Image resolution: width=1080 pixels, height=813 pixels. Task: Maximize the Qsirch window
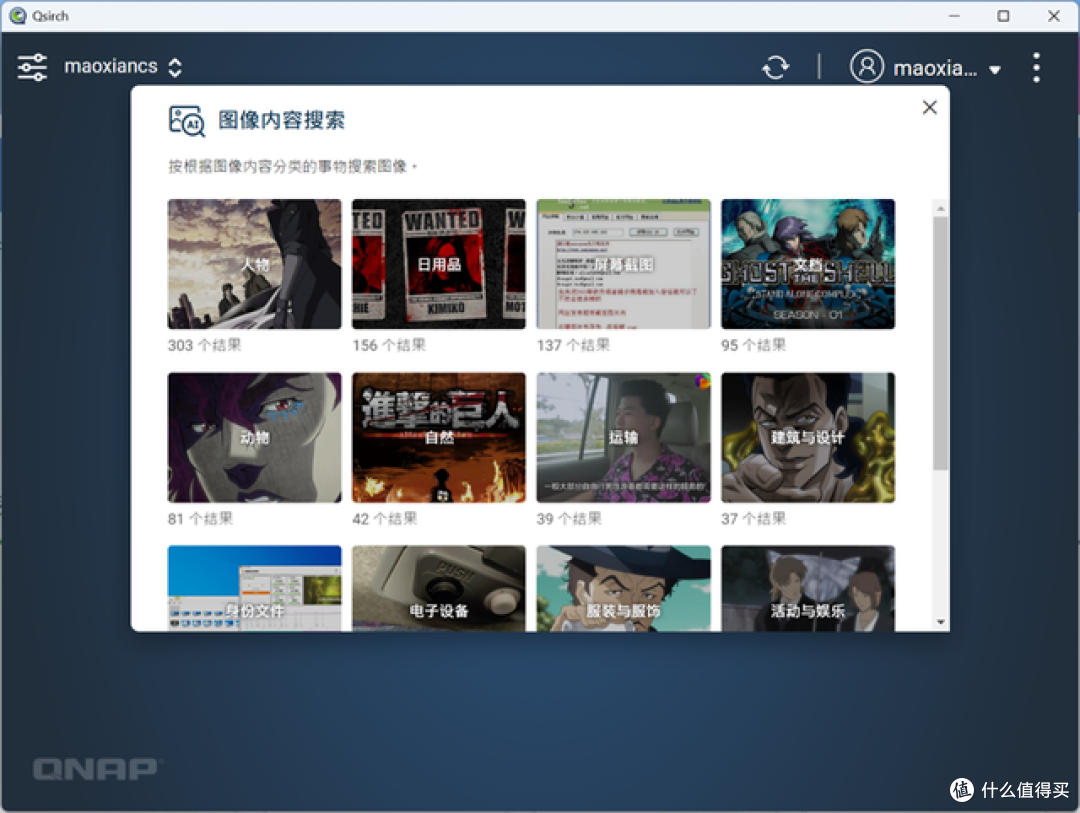click(x=1004, y=16)
